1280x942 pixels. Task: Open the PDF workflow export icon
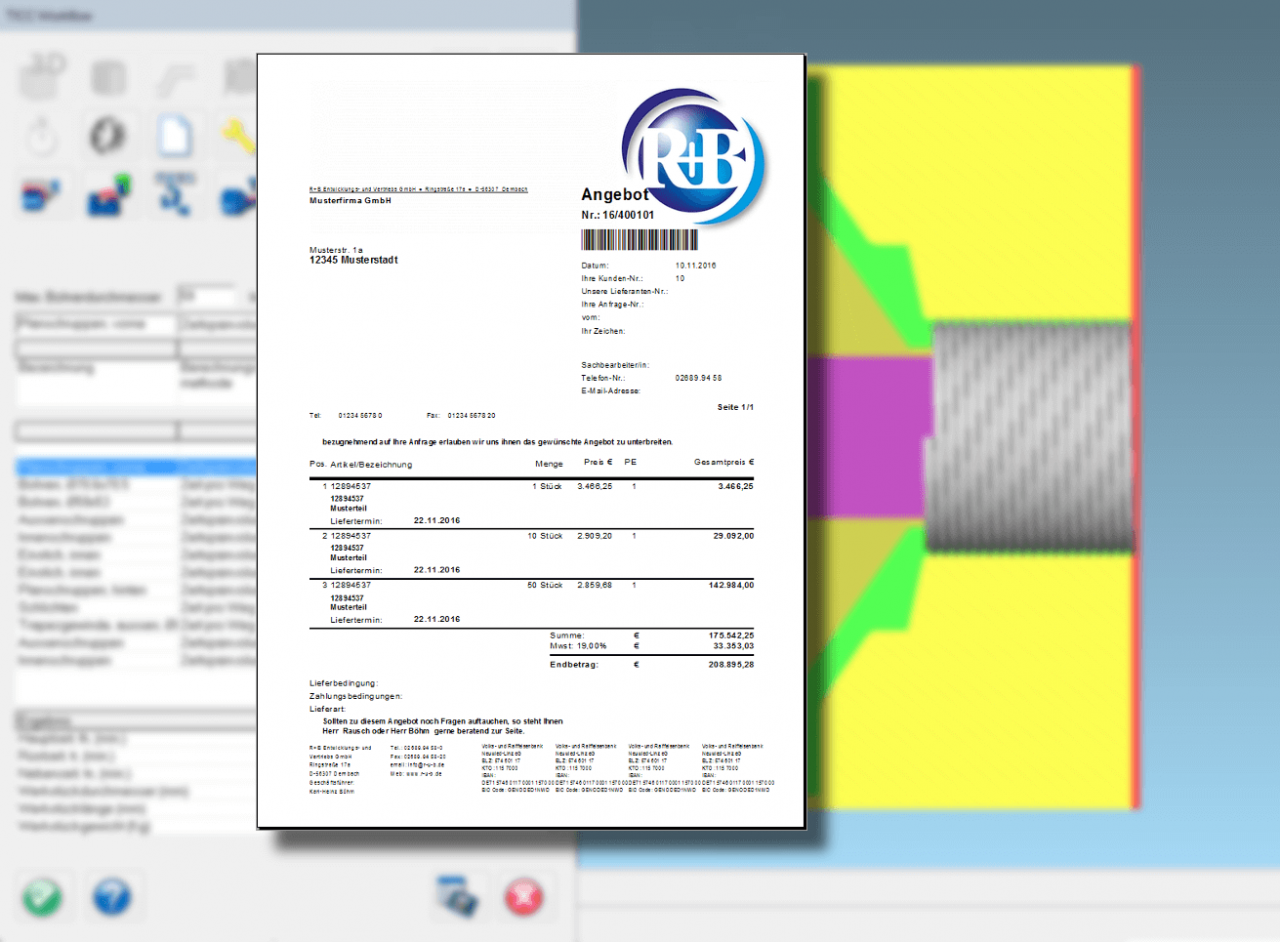(172, 195)
